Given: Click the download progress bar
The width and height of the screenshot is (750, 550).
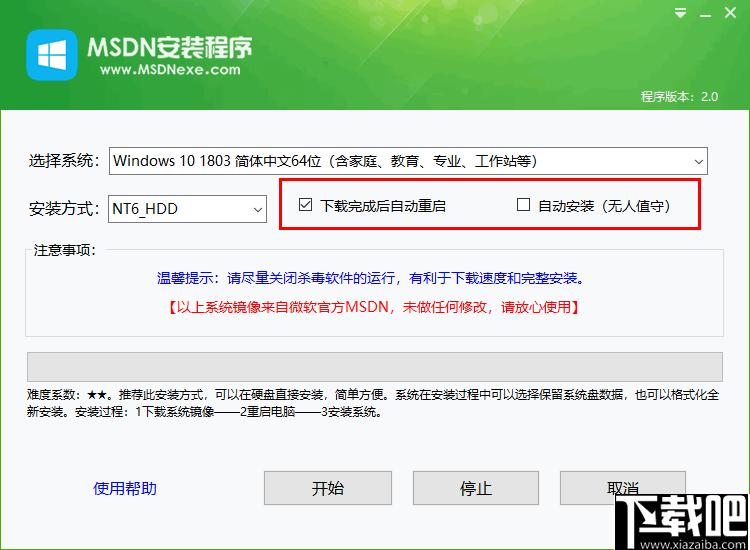Looking at the screenshot, I should (x=375, y=367).
